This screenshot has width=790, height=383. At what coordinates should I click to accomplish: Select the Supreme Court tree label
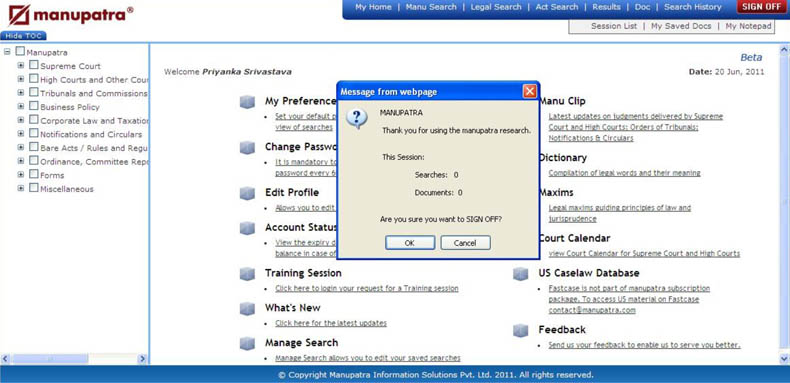(71, 66)
